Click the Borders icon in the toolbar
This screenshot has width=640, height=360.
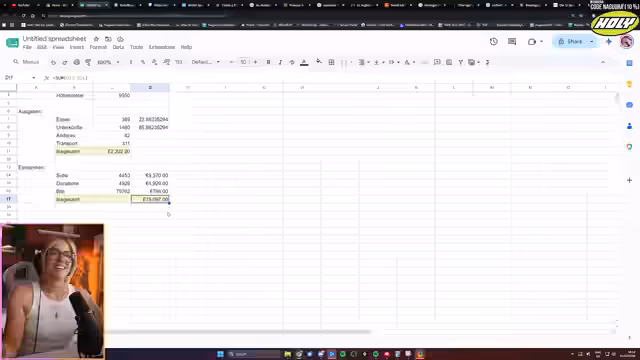(331, 62)
